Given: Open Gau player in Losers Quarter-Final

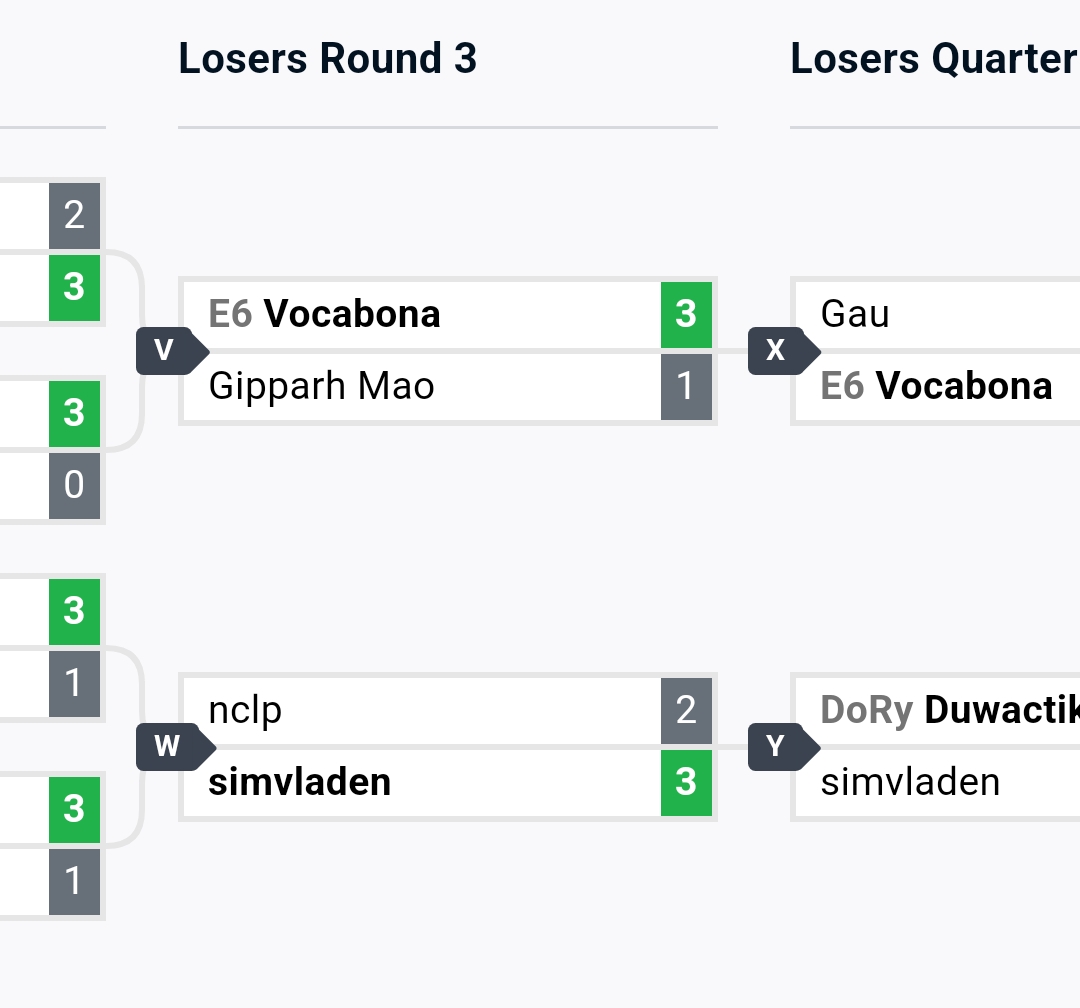Looking at the screenshot, I should pyautogui.click(x=937, y=315).
